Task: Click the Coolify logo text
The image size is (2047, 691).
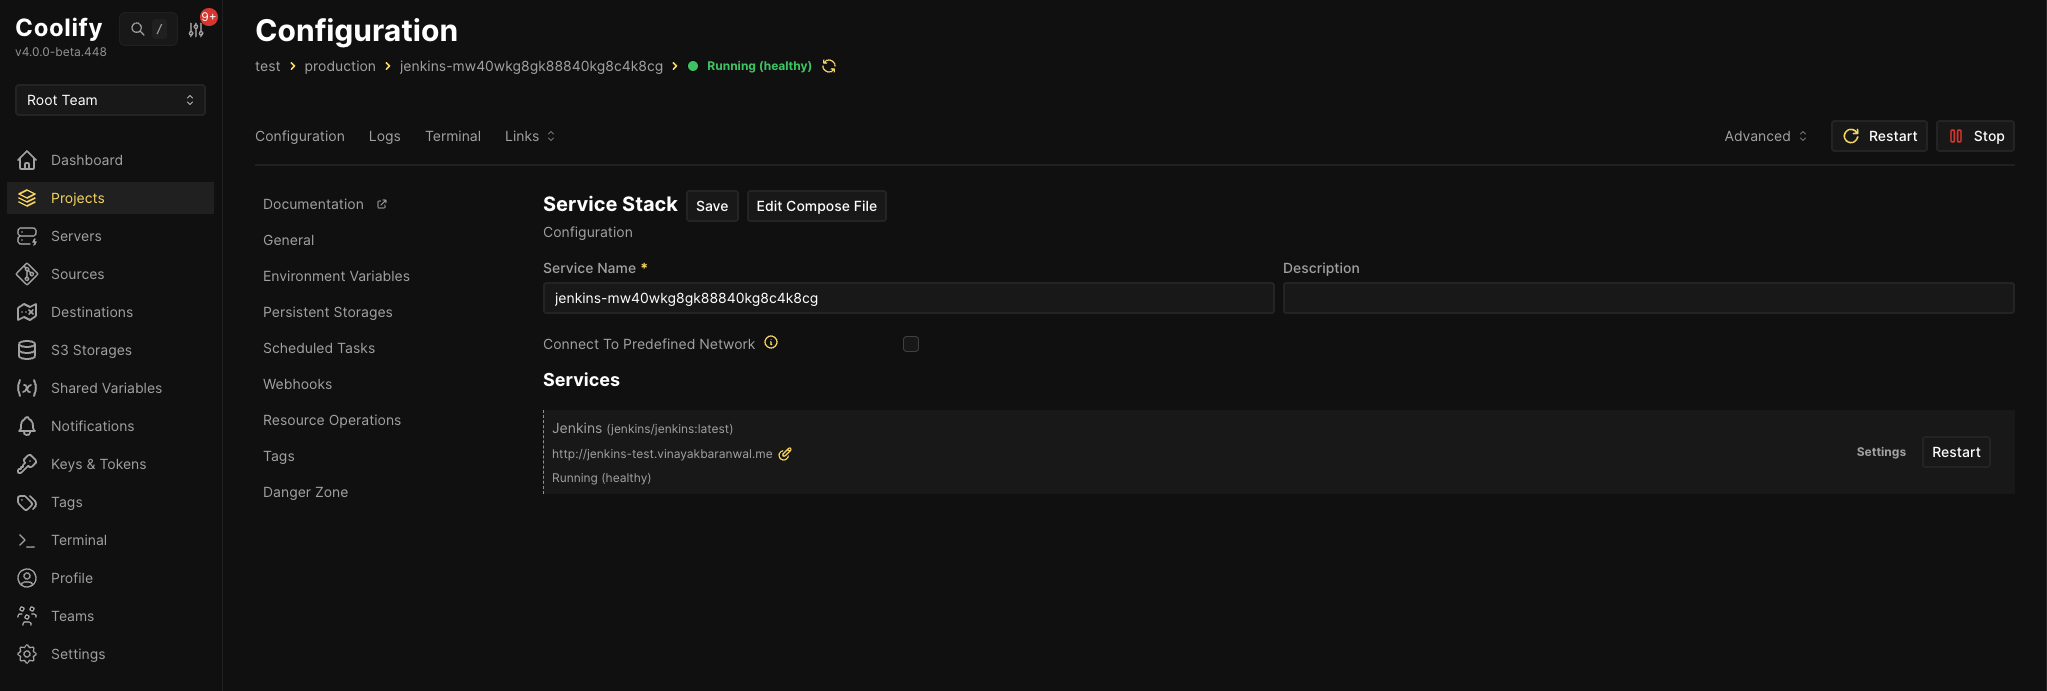Action: pos(59,27)
